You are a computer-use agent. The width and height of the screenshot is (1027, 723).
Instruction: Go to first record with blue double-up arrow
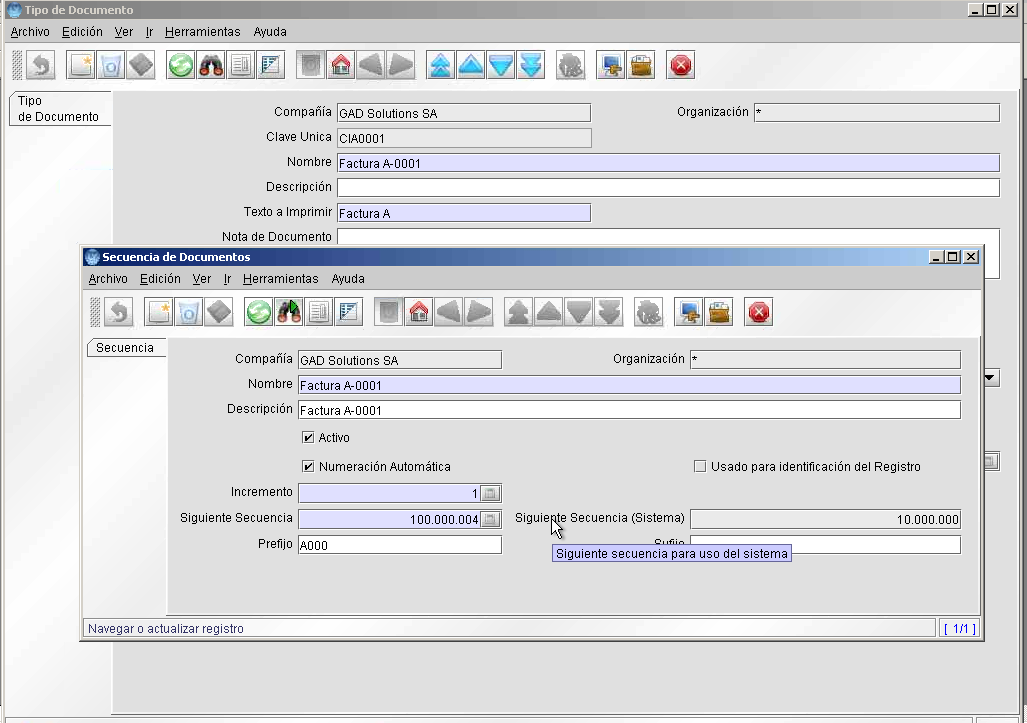441,65
